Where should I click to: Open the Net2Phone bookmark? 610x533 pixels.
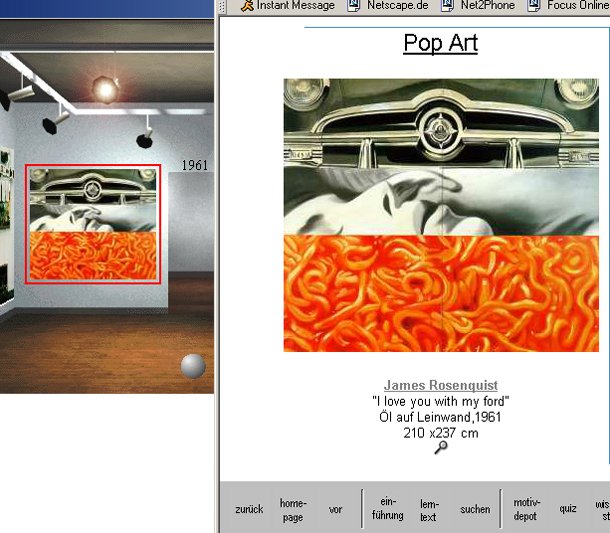click(478, 5)
